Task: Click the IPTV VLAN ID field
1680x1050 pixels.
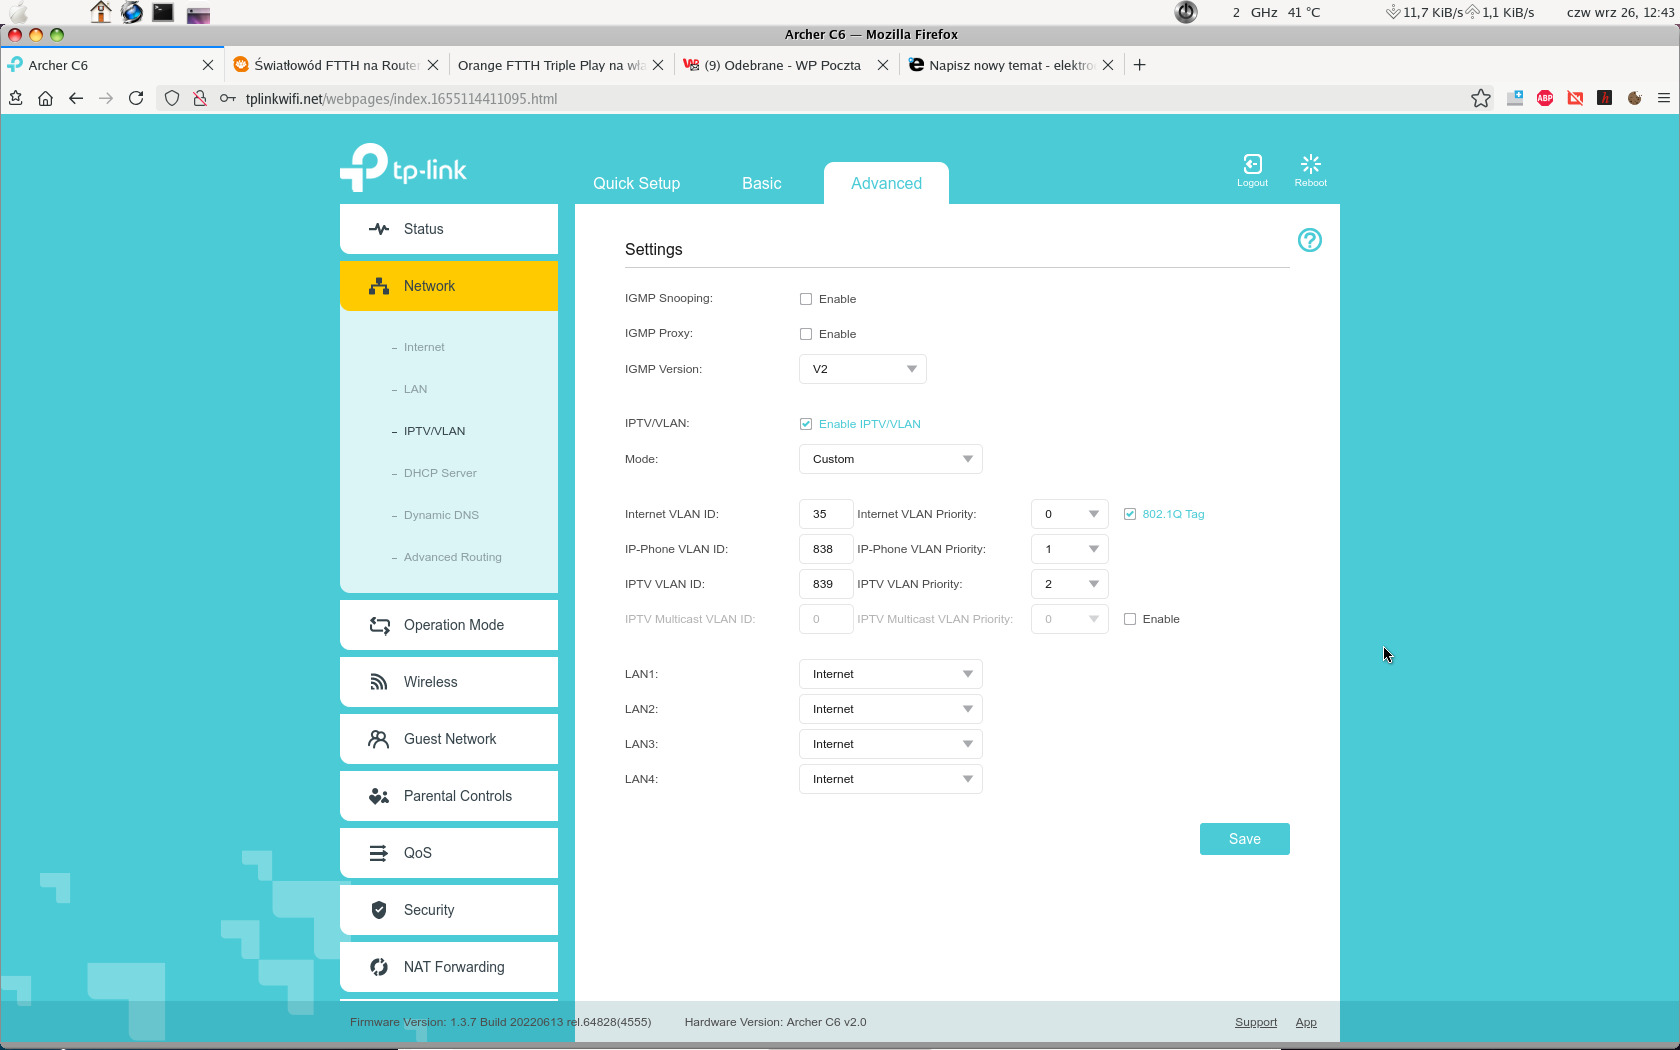Action: click(x=826, y=584)
